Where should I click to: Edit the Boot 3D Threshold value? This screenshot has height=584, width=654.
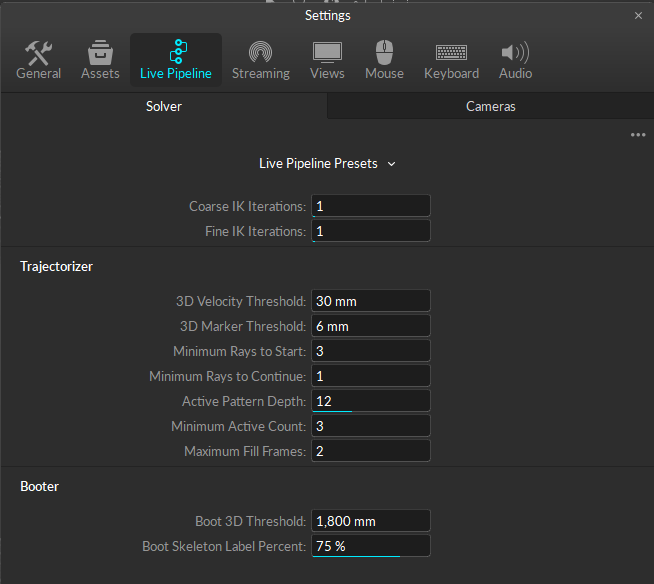tap(370, 521)
